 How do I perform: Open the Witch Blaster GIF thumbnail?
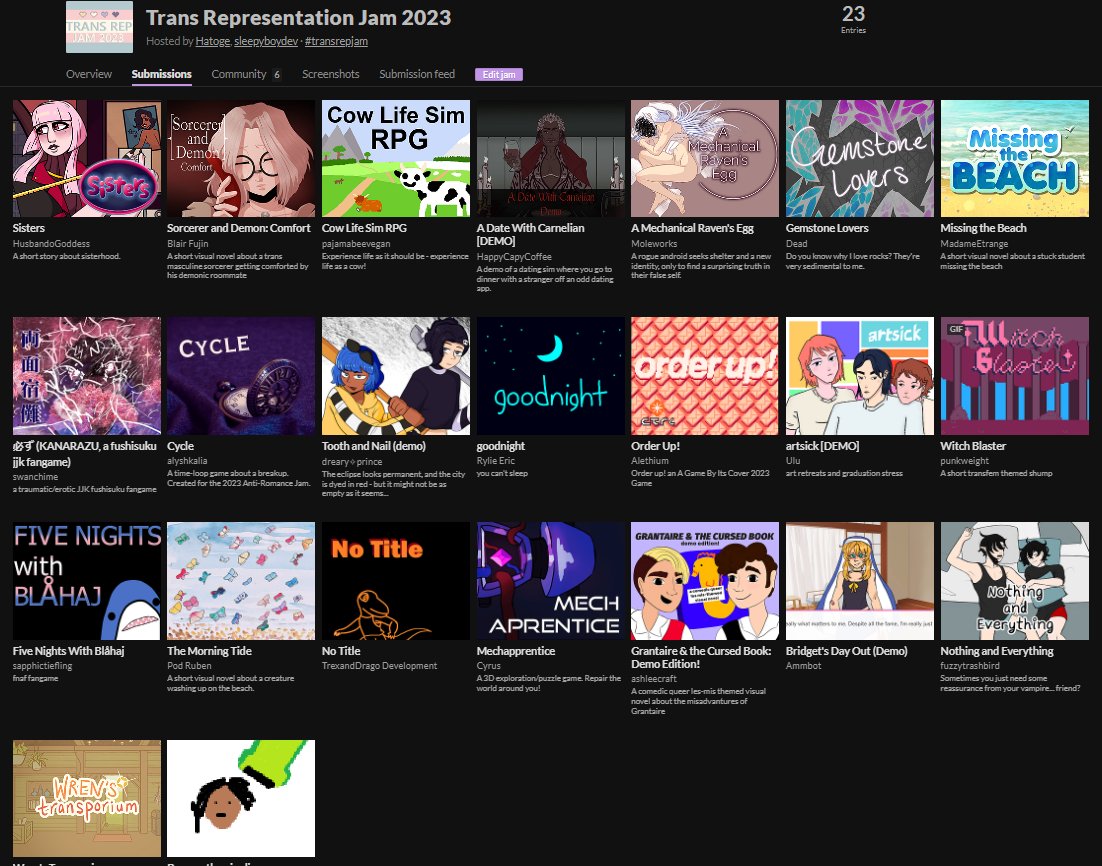[x=1014, y=376]
